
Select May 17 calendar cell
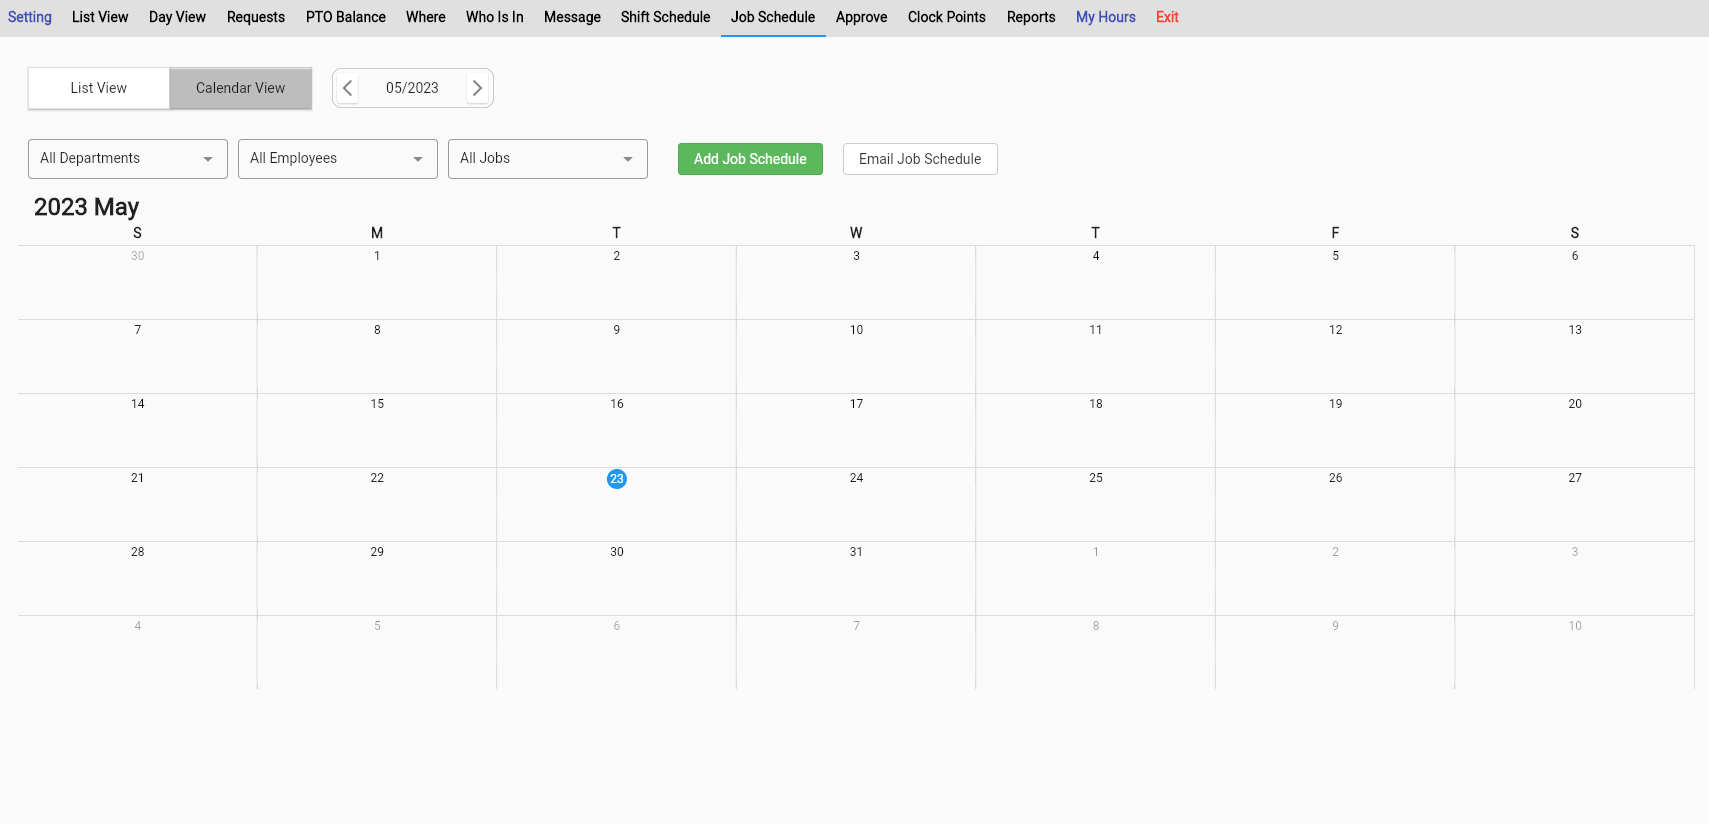click(856, 431)
